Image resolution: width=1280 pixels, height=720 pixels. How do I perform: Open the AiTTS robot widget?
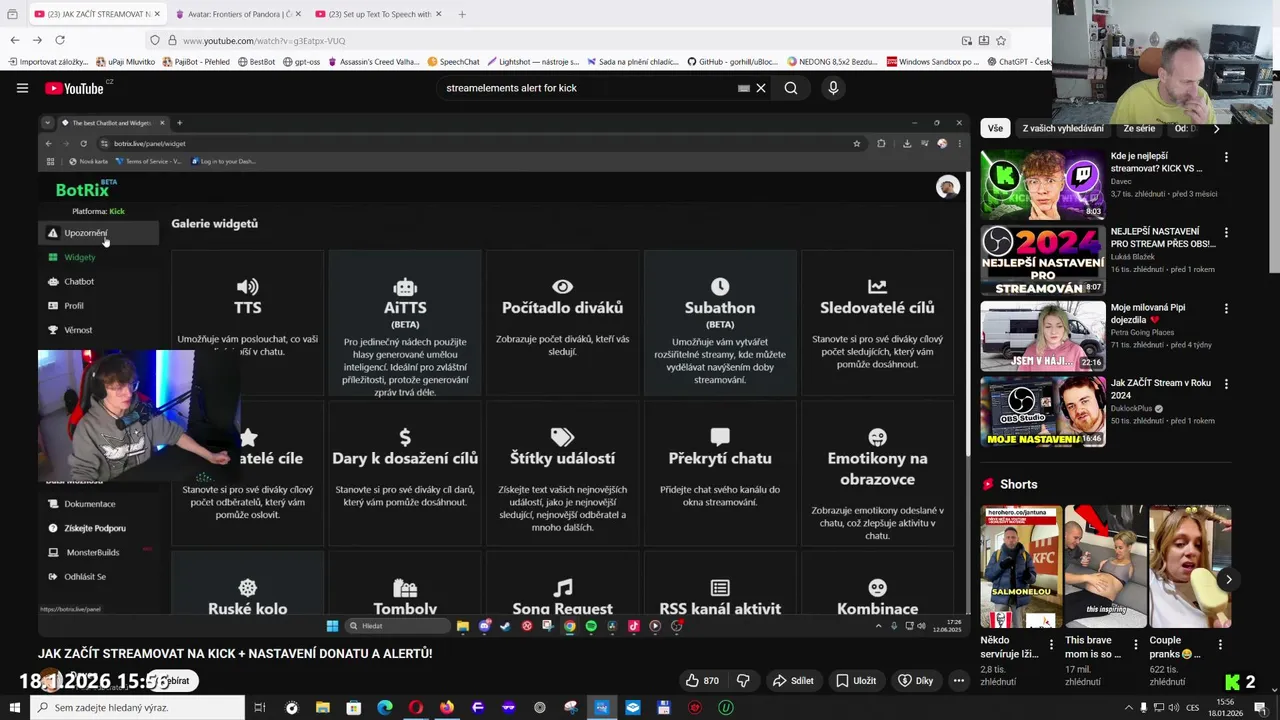click(405, 287)
